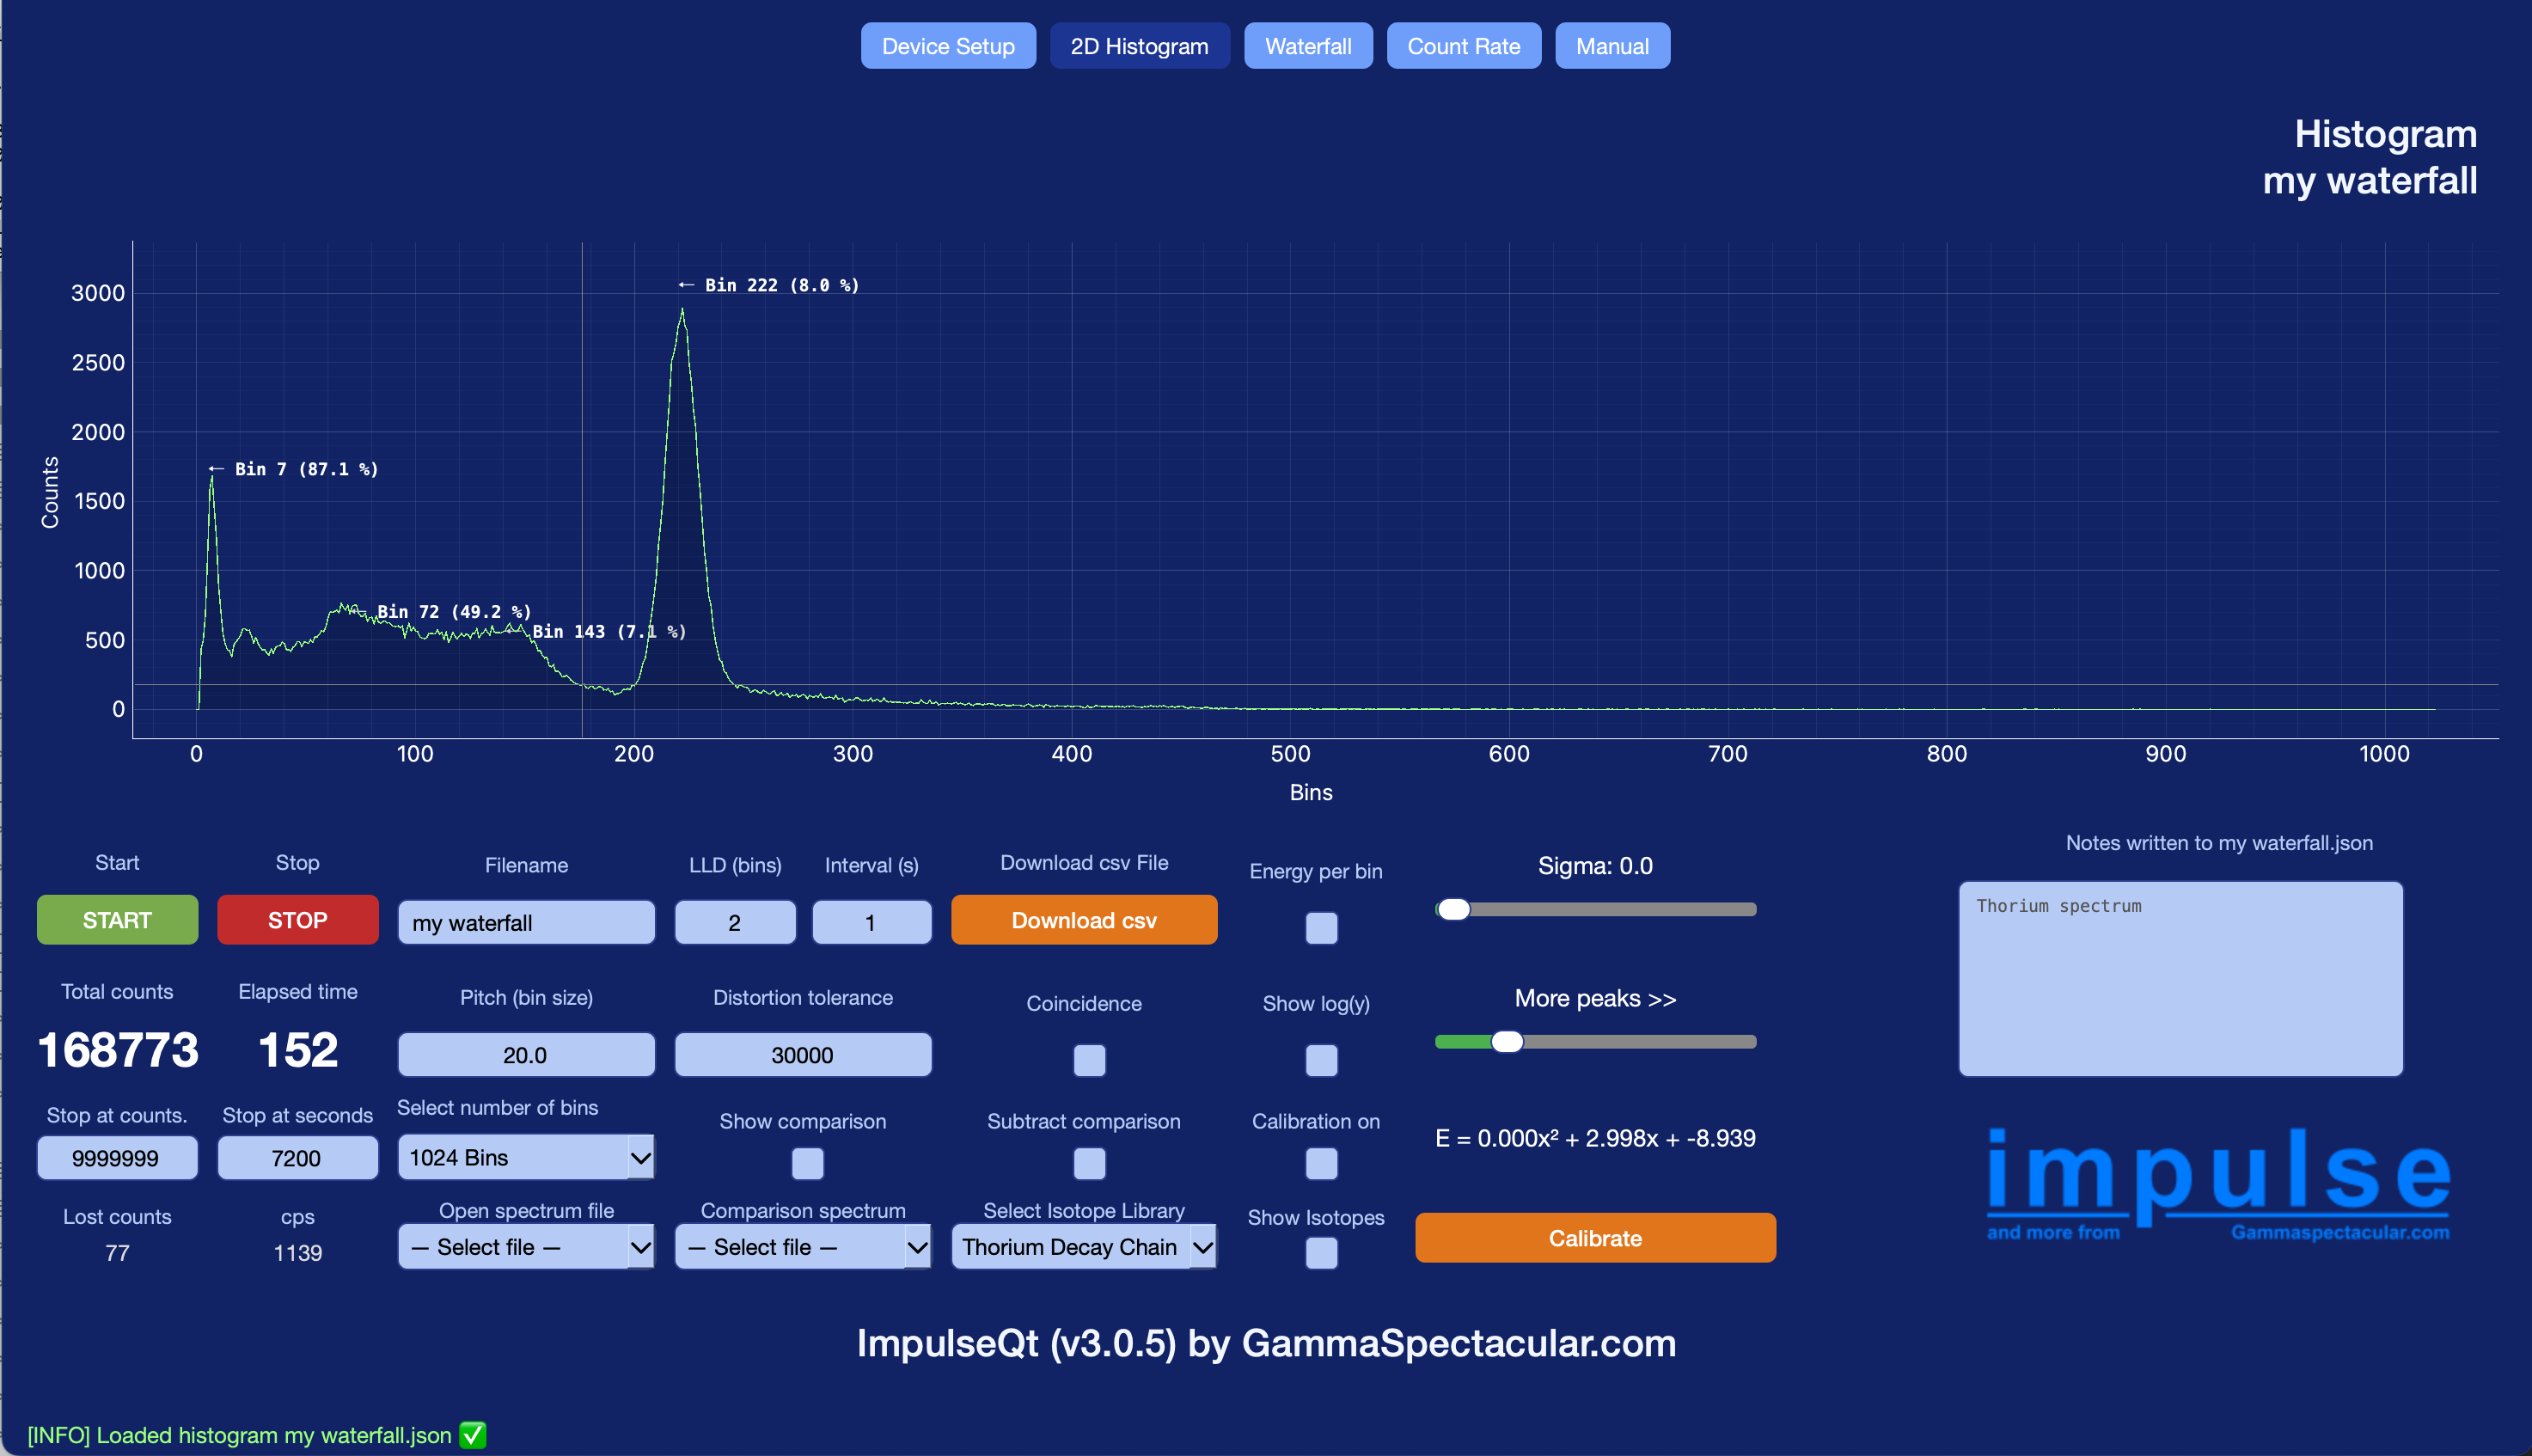Download the spectrum as csv
Image resolution: width=2532 pixels, height=1456 pixels.
click(x=1084, y=919)
